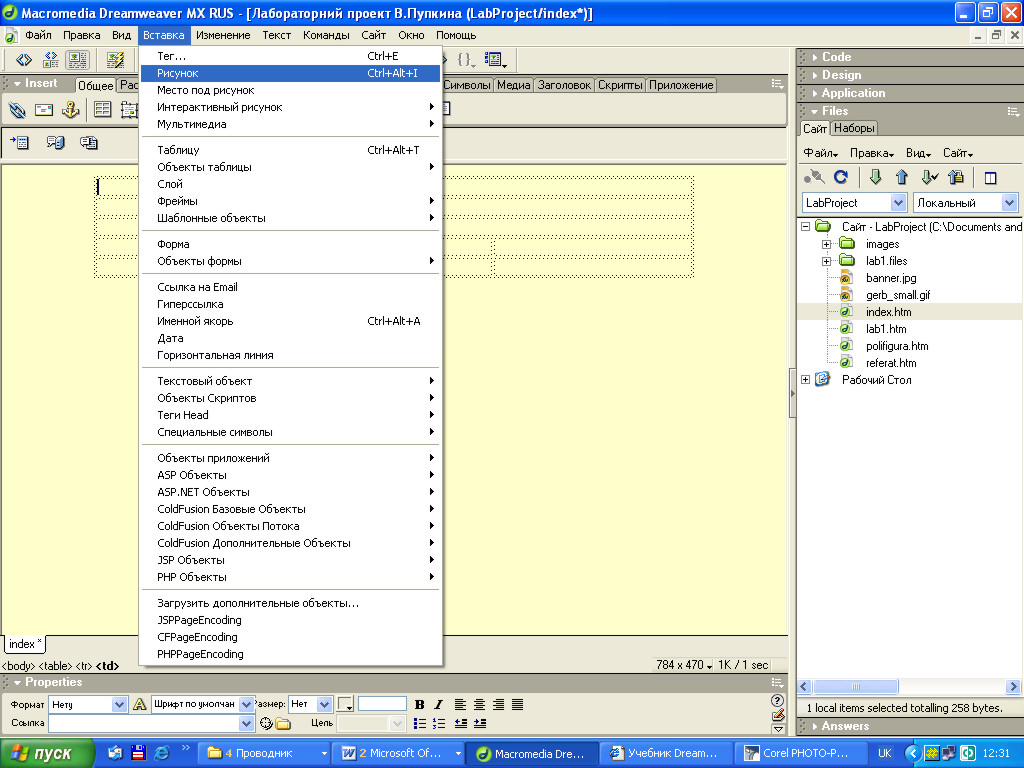Click the text outdent icon

coord(461,724)
